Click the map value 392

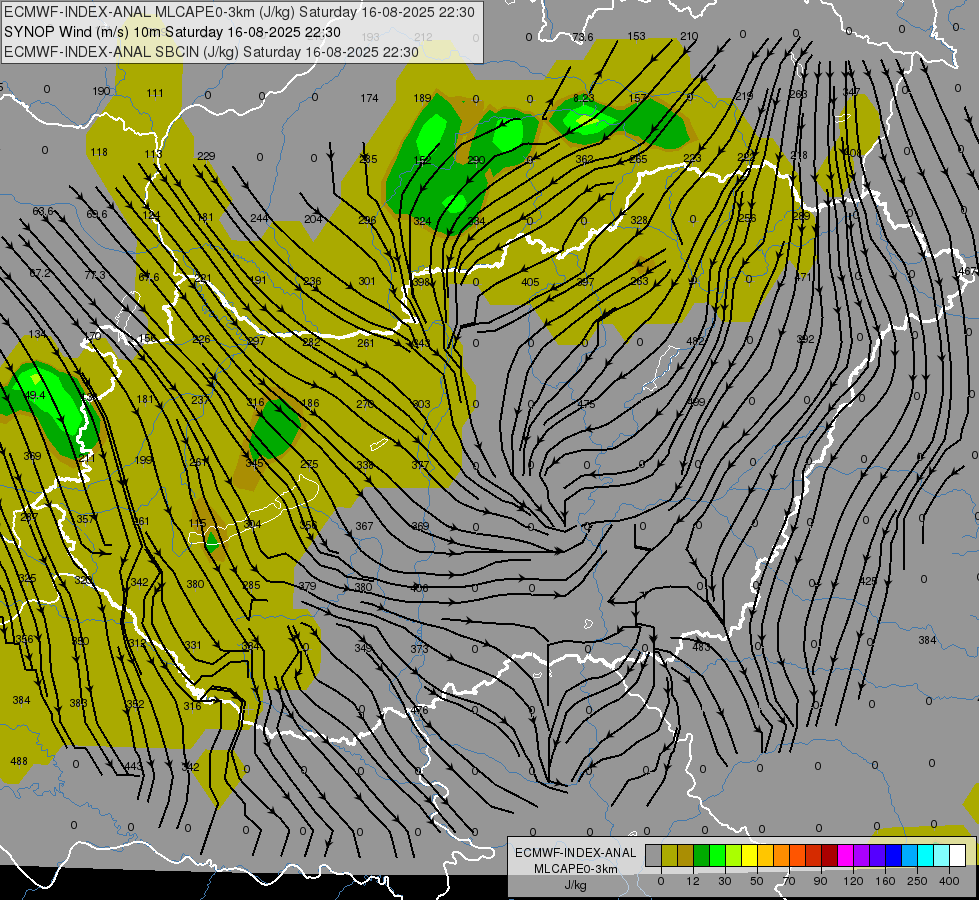click(805, 339)
